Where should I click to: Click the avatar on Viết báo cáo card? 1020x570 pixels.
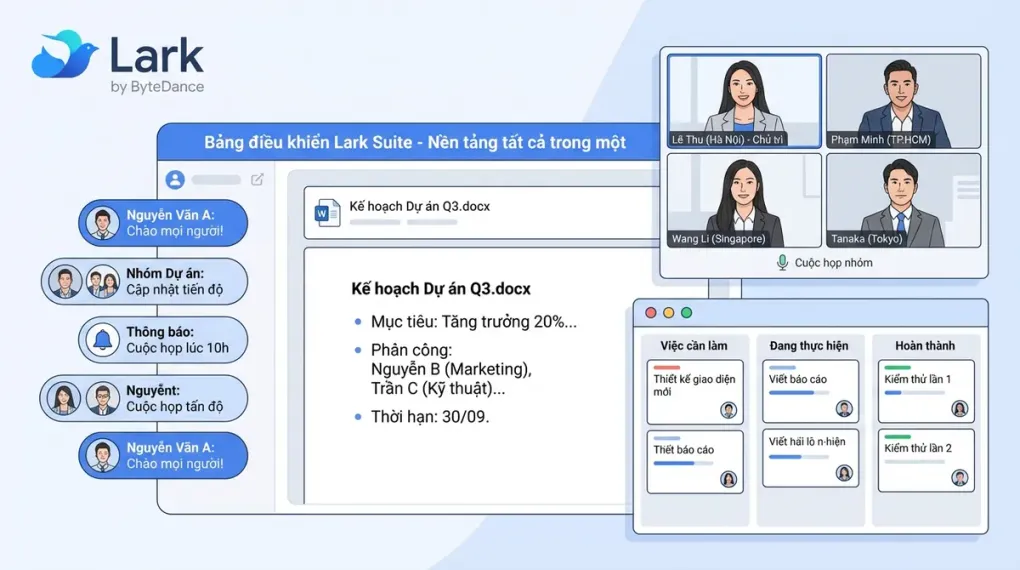click(x=844, y=409)
